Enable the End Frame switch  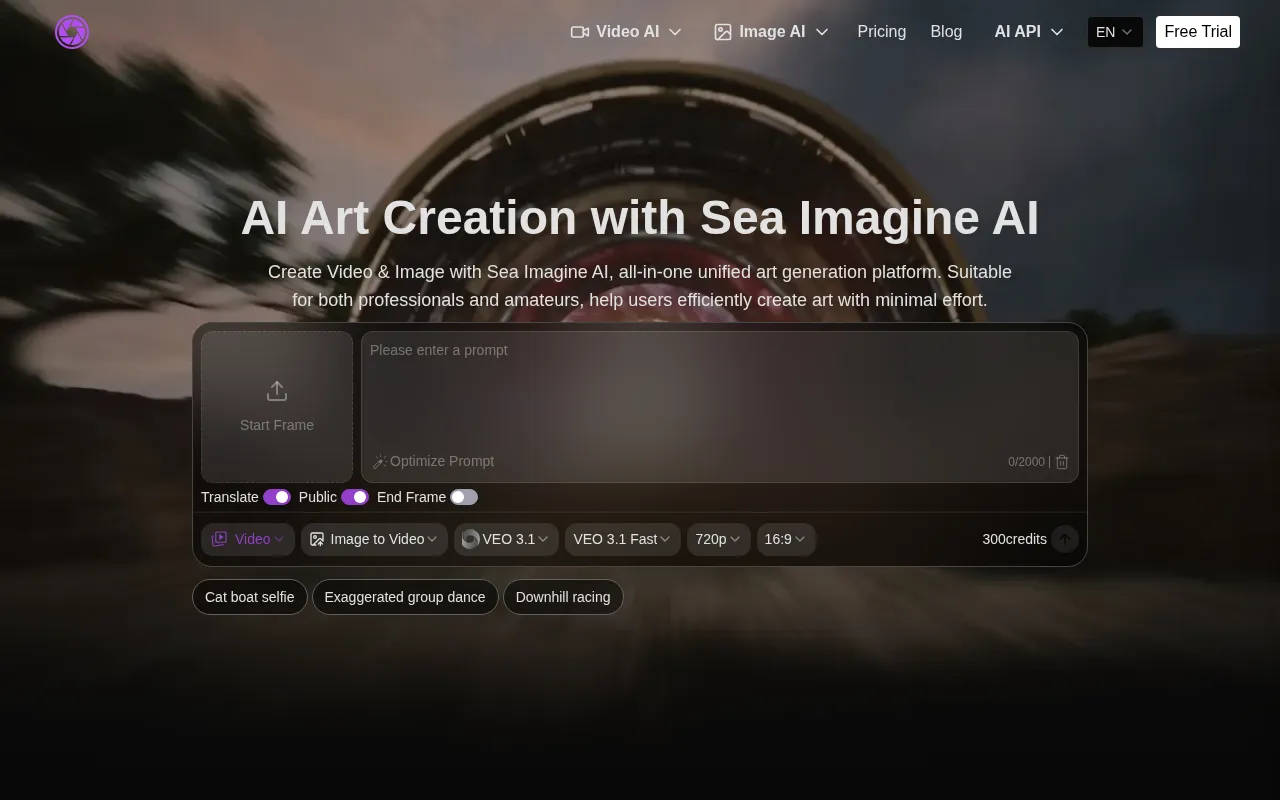pos(464,497)
